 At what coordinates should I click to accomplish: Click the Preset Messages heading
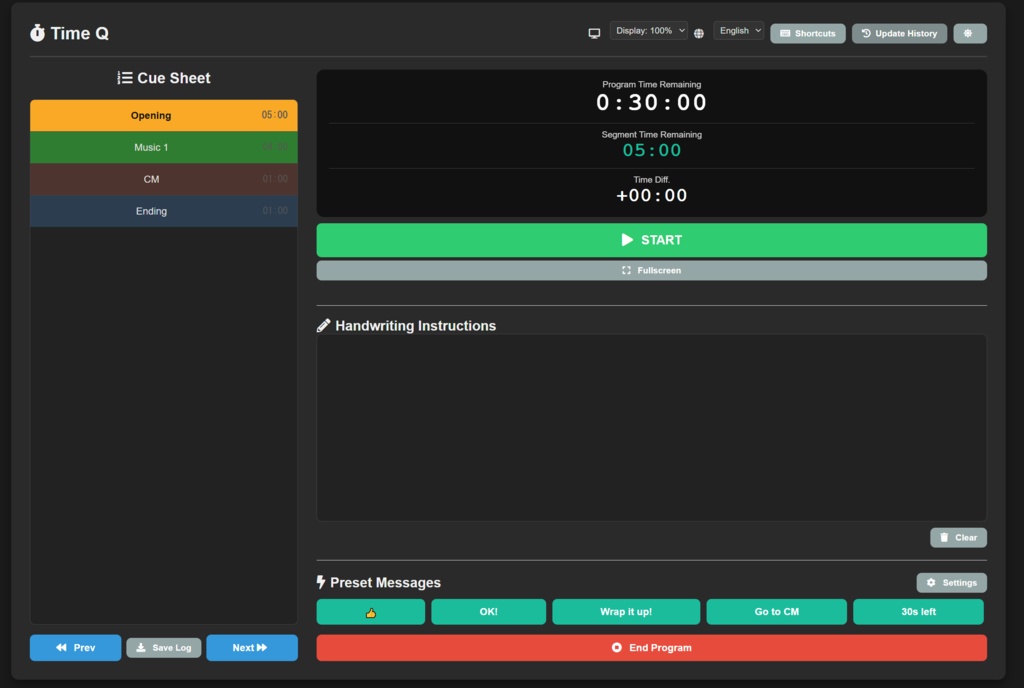(385, 582)
